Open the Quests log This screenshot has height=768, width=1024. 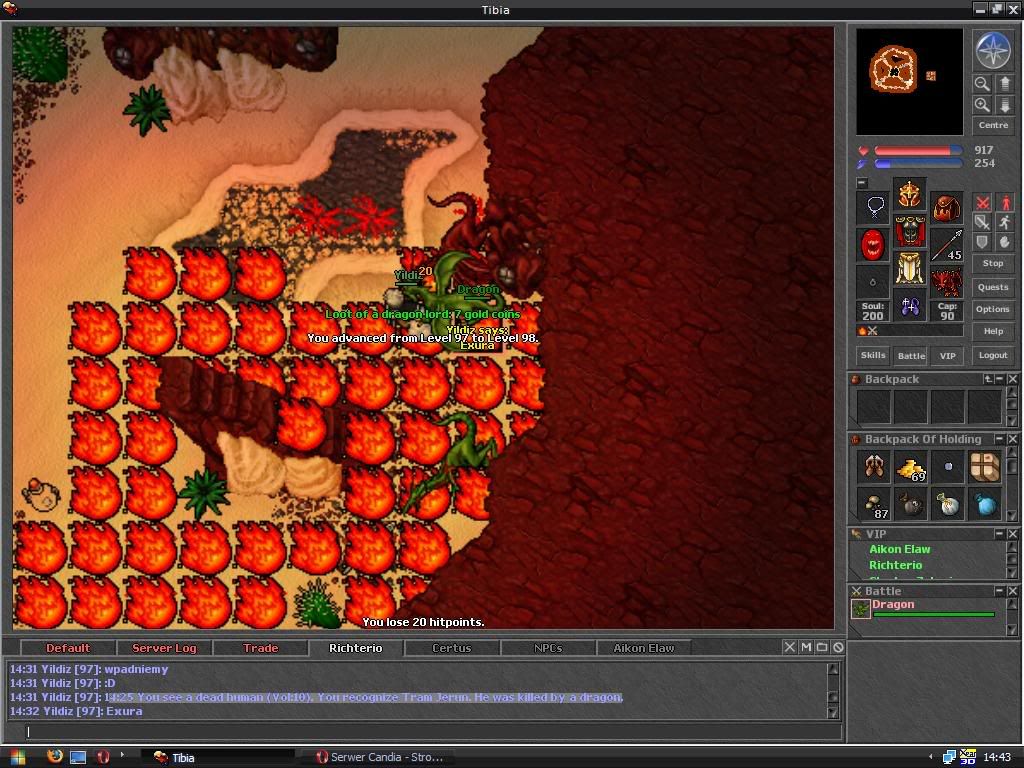[x=993, y=287]
